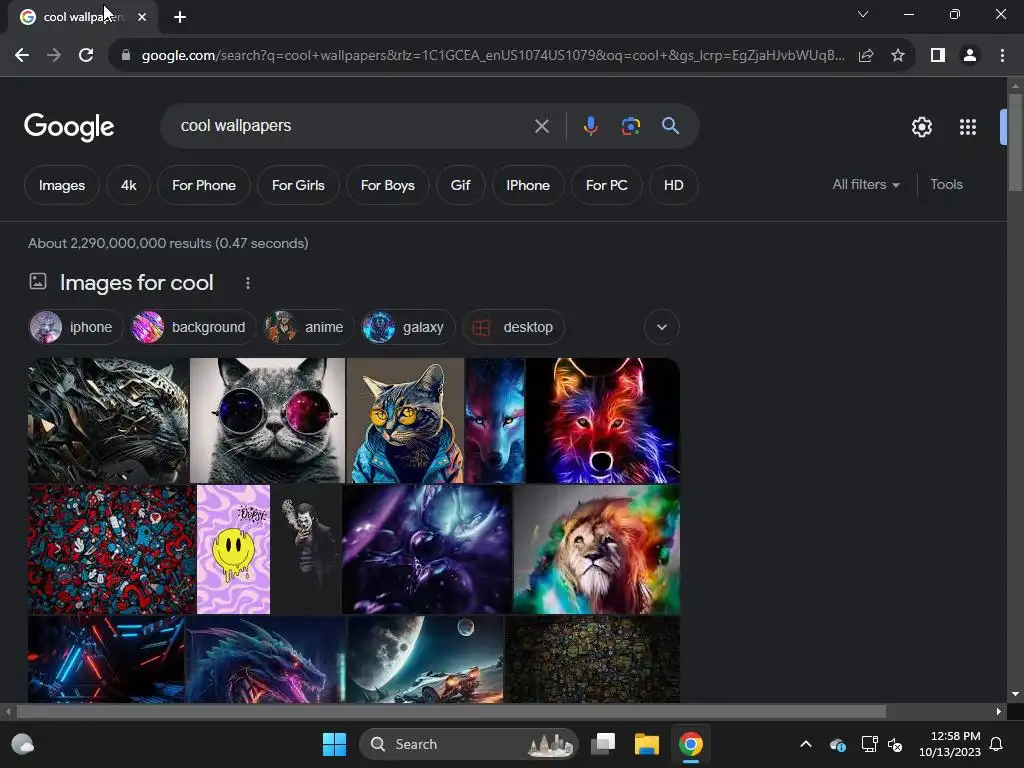
Task: Open the Chrome side panel icon
Action: pyautogui.click(x=938, y=56)
